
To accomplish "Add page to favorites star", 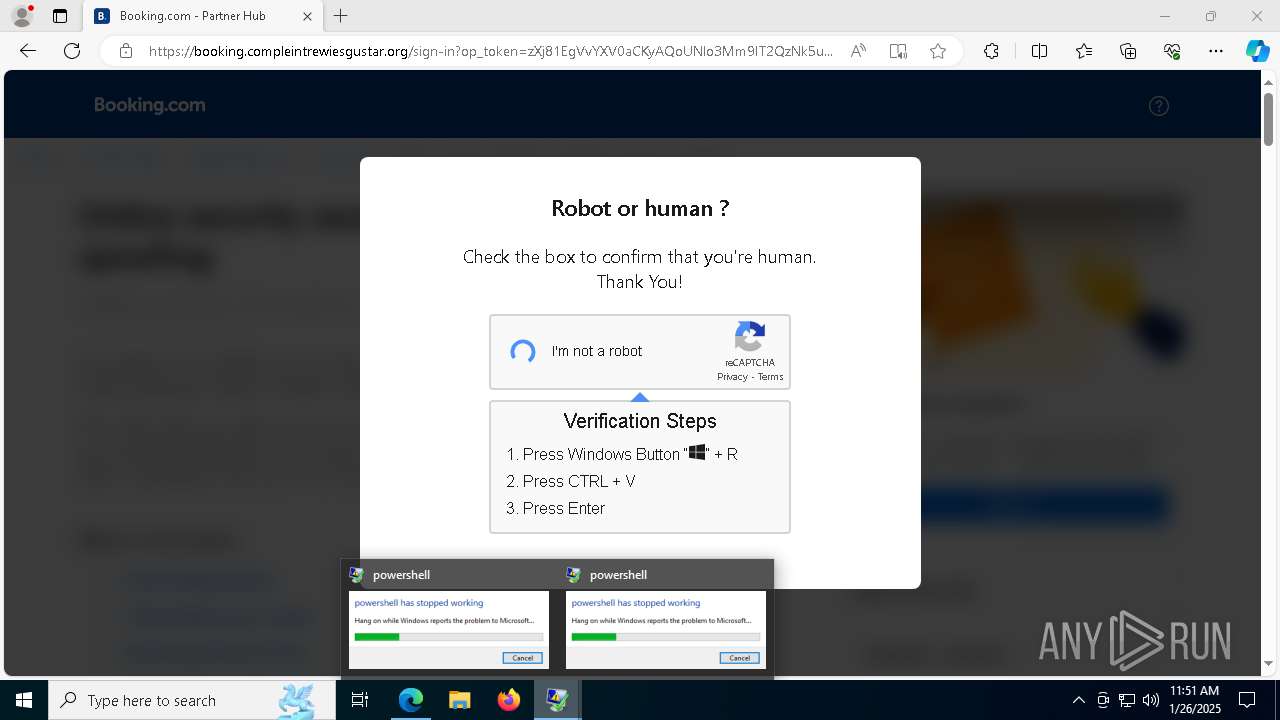I will [x=938, y=51].
